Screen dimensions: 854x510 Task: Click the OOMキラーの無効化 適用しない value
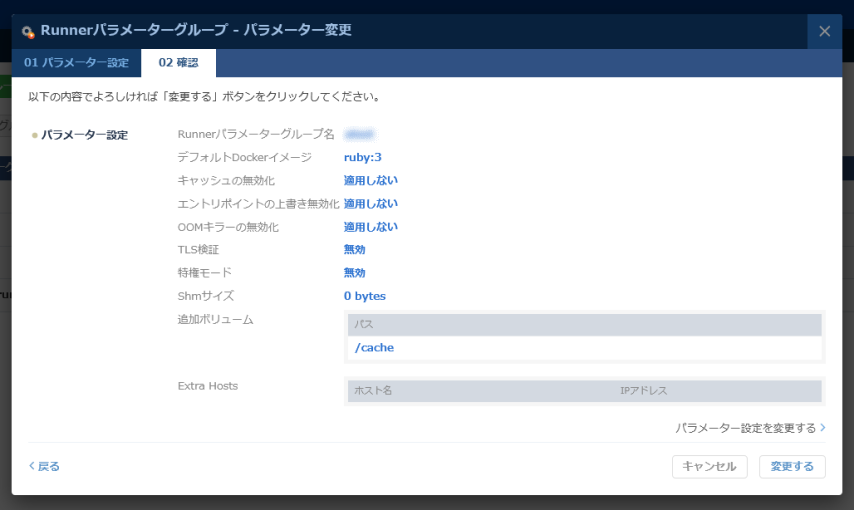371,227
